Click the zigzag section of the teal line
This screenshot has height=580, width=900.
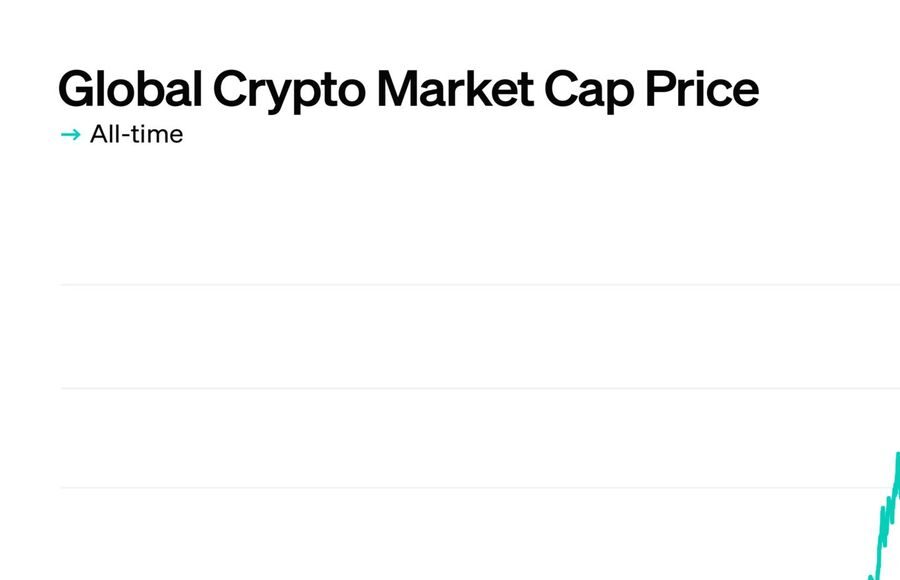[x=887, y=517]
